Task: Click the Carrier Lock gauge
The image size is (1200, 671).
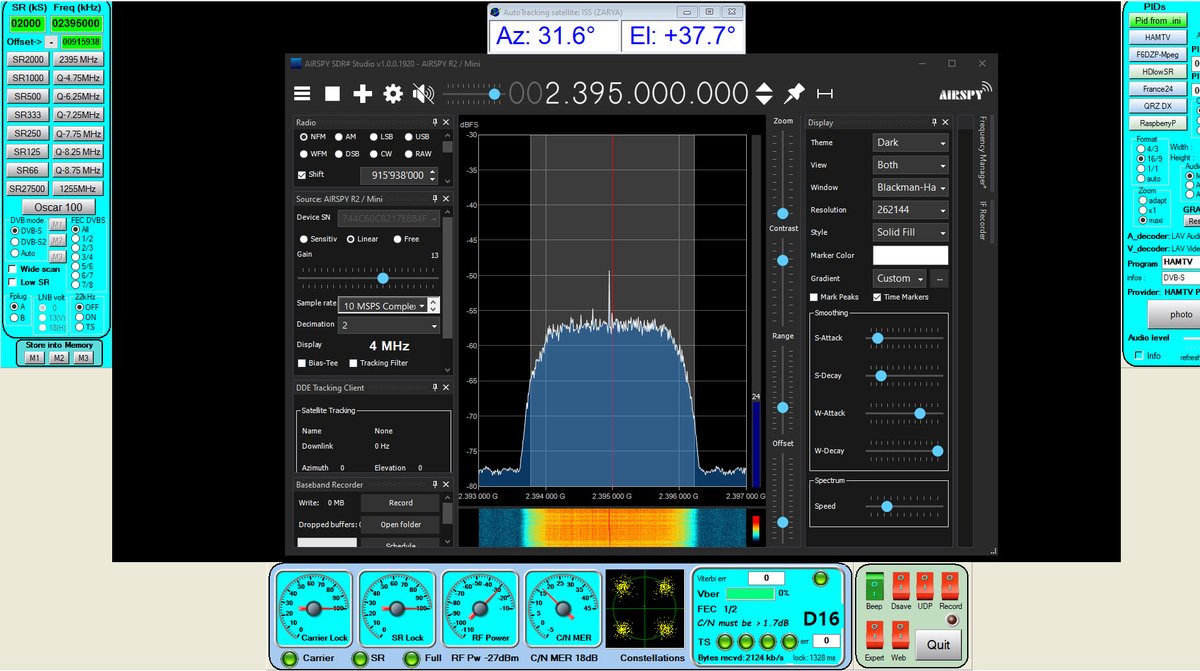Action: (x=314, y=608)
